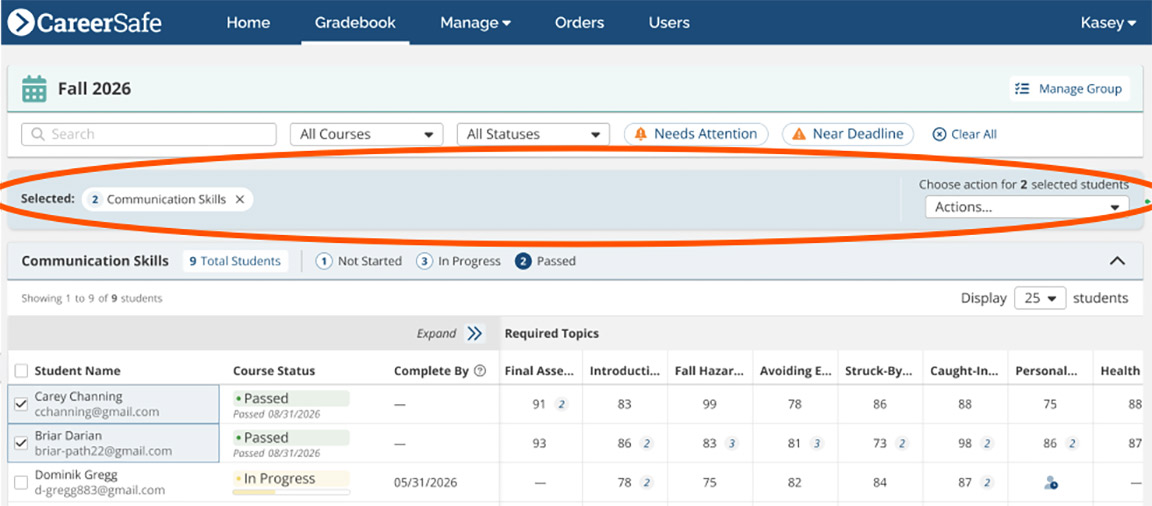Uncheck Carey Channing's checkbox
The height and width of the screenshot is (506, 1152).
[21, 404]
